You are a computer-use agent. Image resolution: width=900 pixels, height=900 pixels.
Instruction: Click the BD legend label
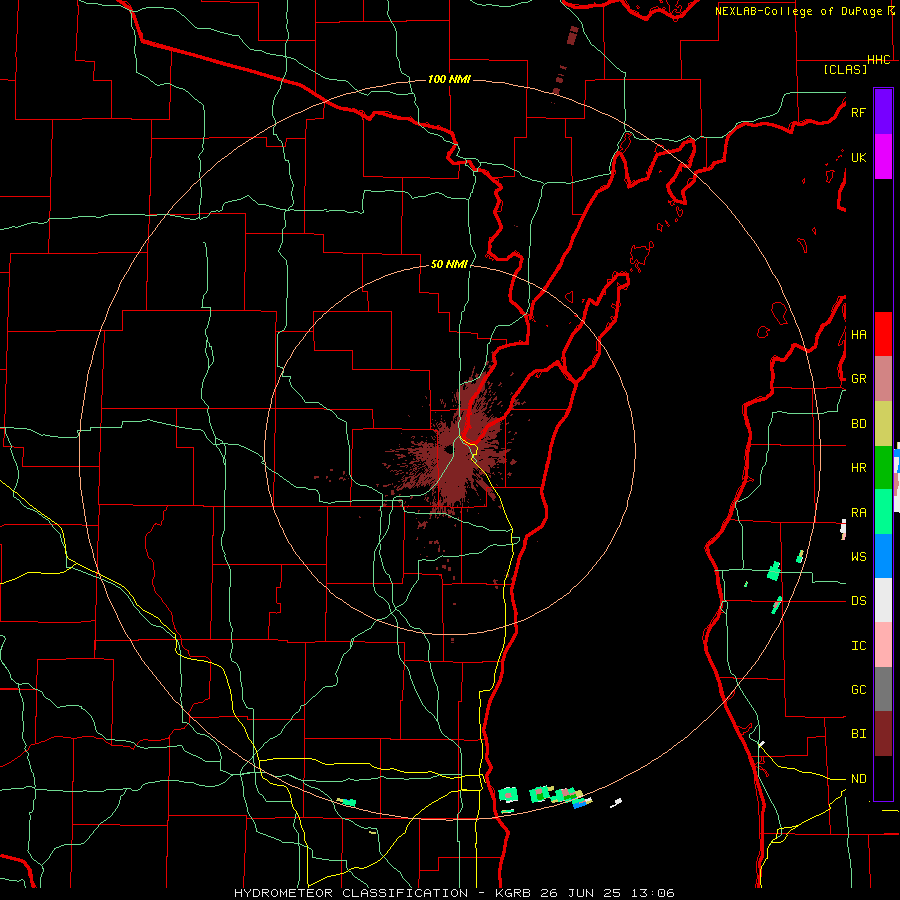point(858,424)
